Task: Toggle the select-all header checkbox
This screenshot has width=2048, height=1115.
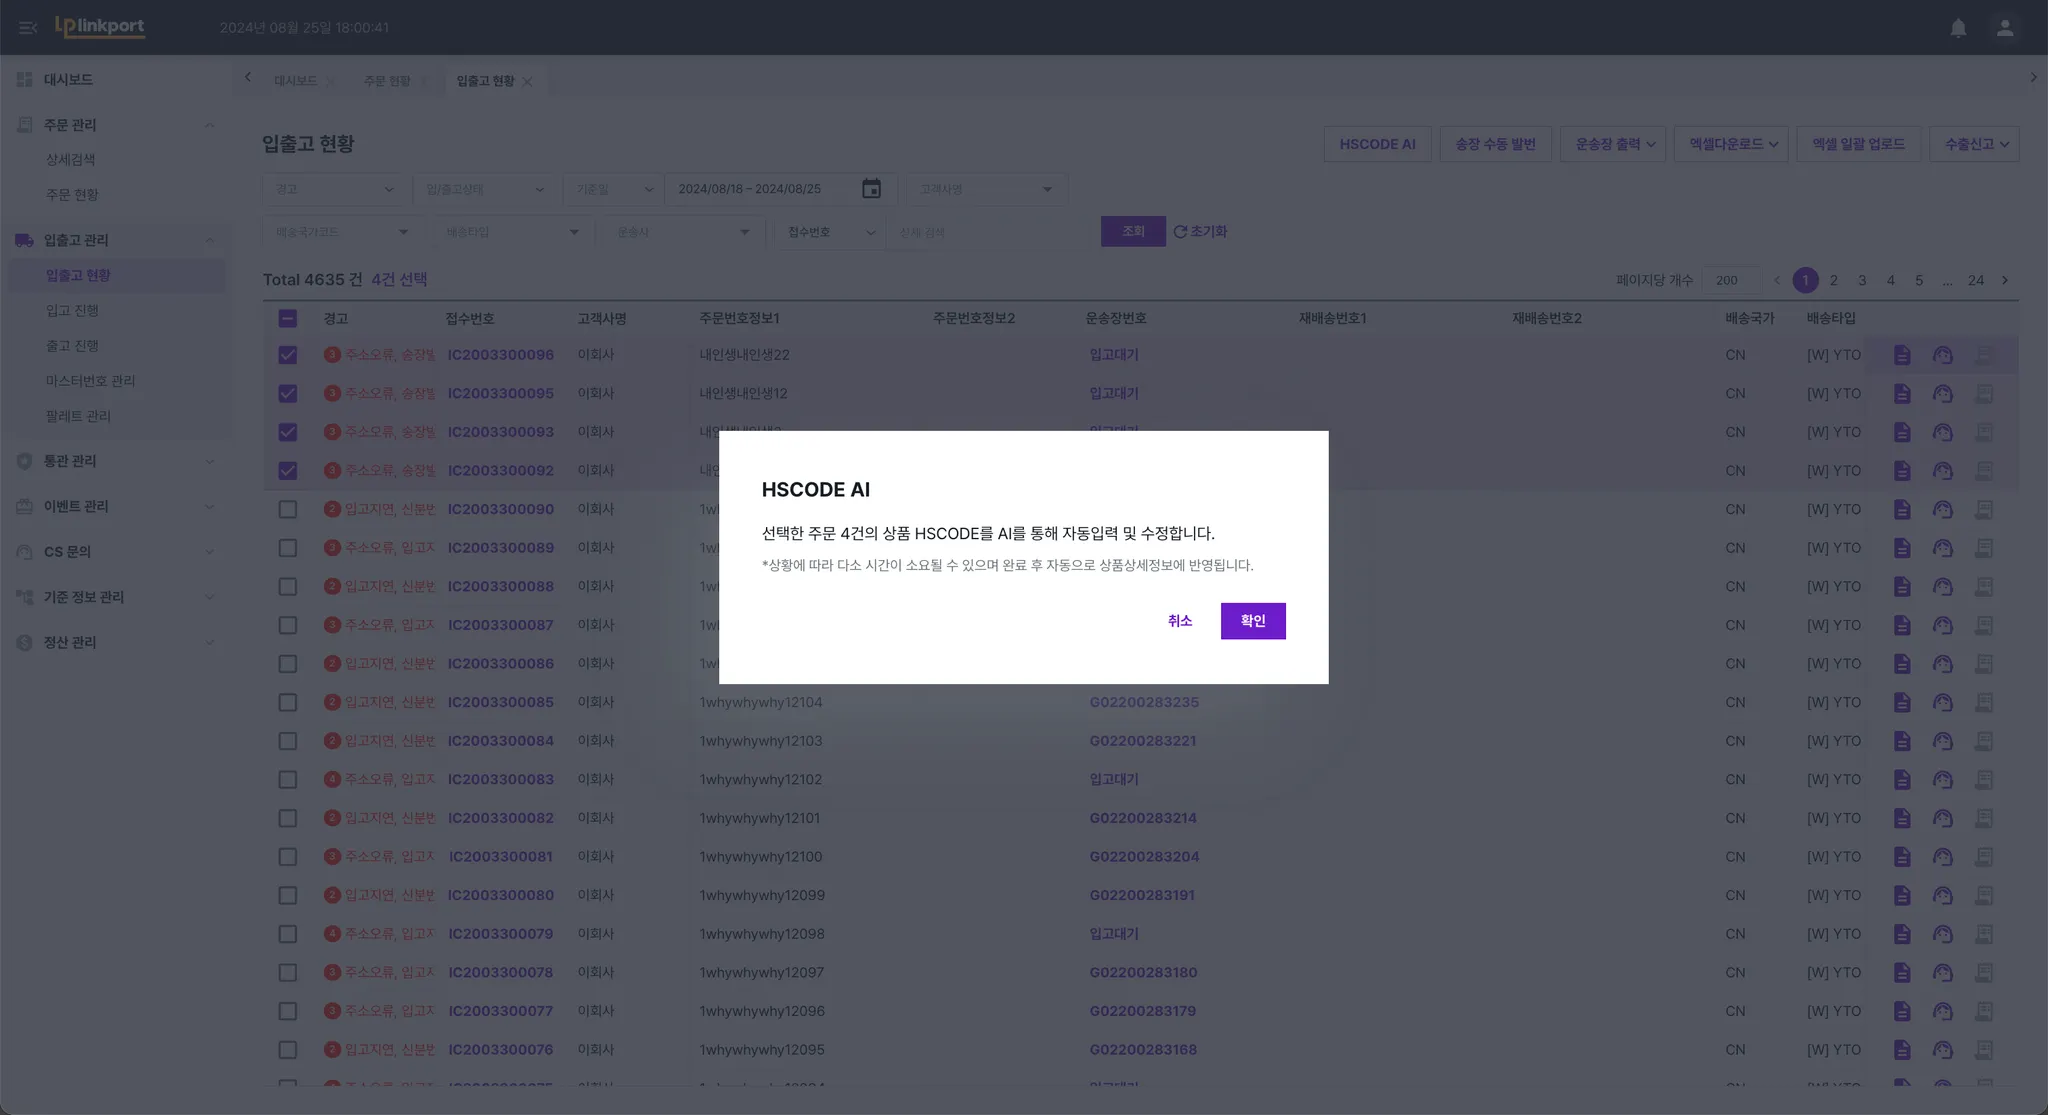Action: click(288, 319)
